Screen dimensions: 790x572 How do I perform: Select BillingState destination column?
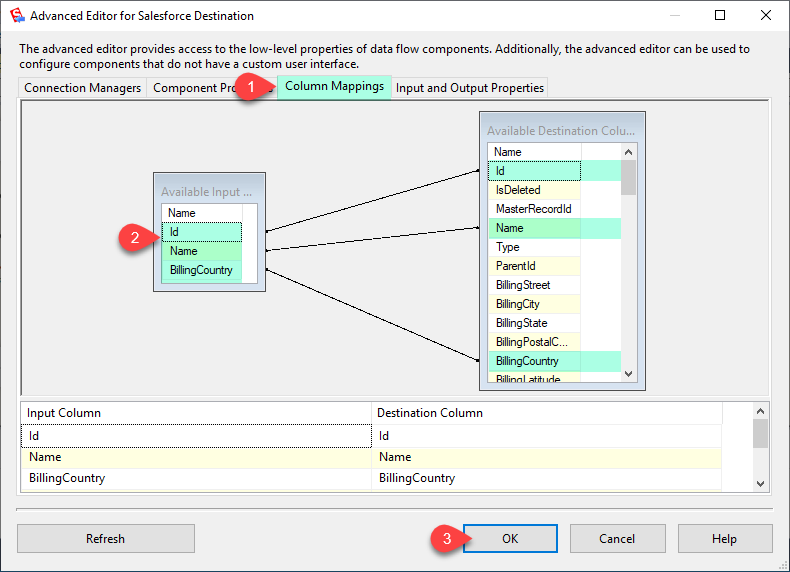pyautogui.click(x=534, y=323)
